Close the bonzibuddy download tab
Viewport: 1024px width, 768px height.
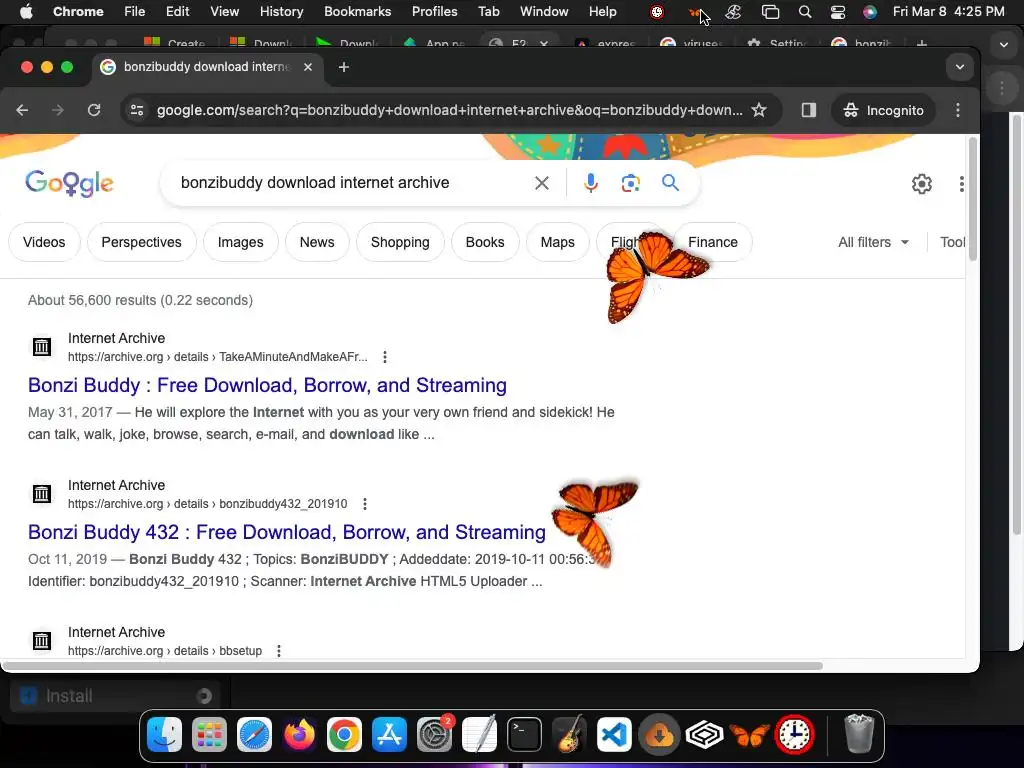308,67
